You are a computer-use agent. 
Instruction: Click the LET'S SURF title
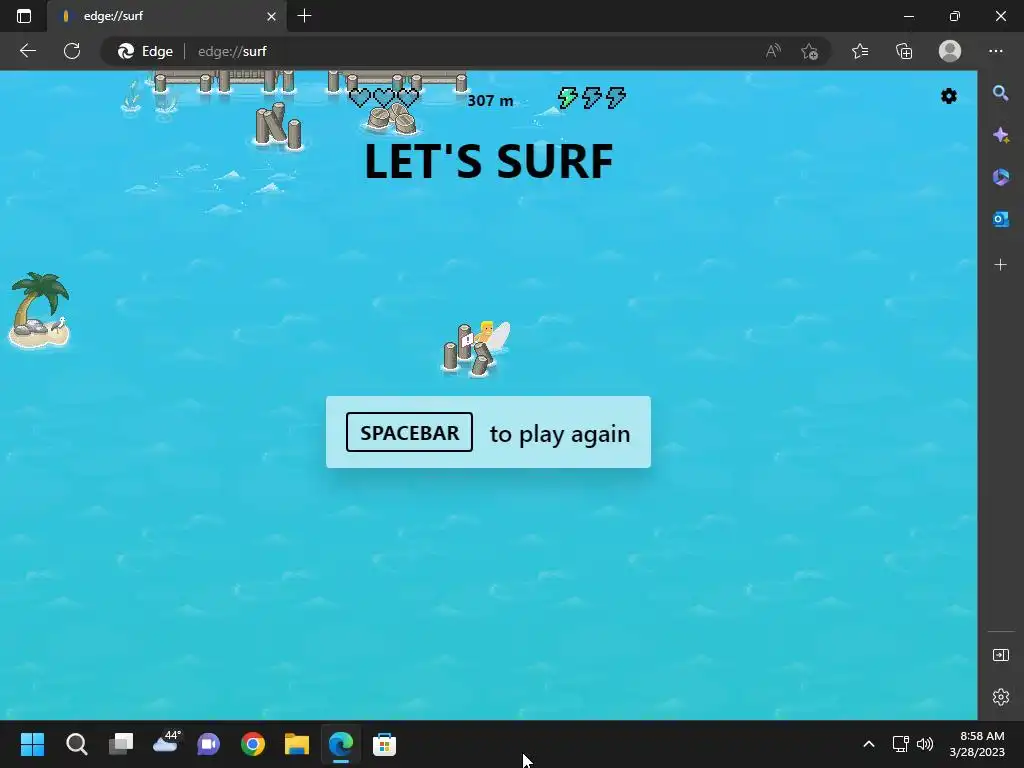[488, 161]
